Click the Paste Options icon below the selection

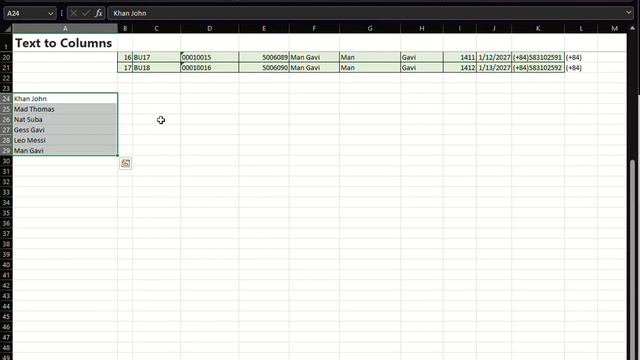pyautogui.click(x=125, y=163)
